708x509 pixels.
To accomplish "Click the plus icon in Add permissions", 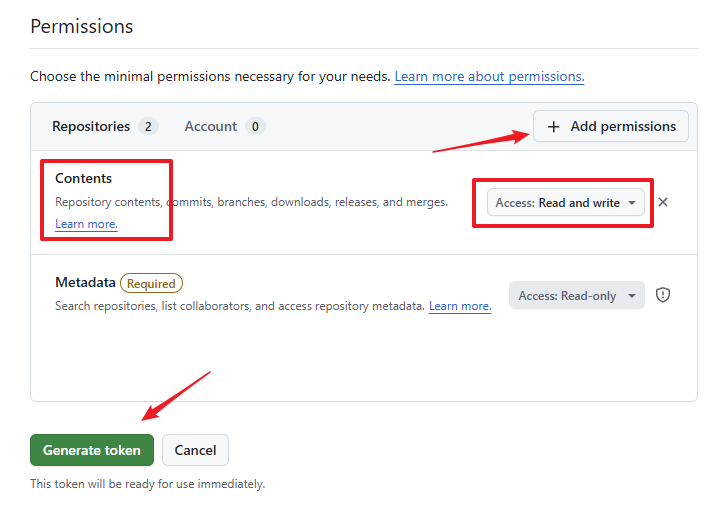I will point(553,126).
